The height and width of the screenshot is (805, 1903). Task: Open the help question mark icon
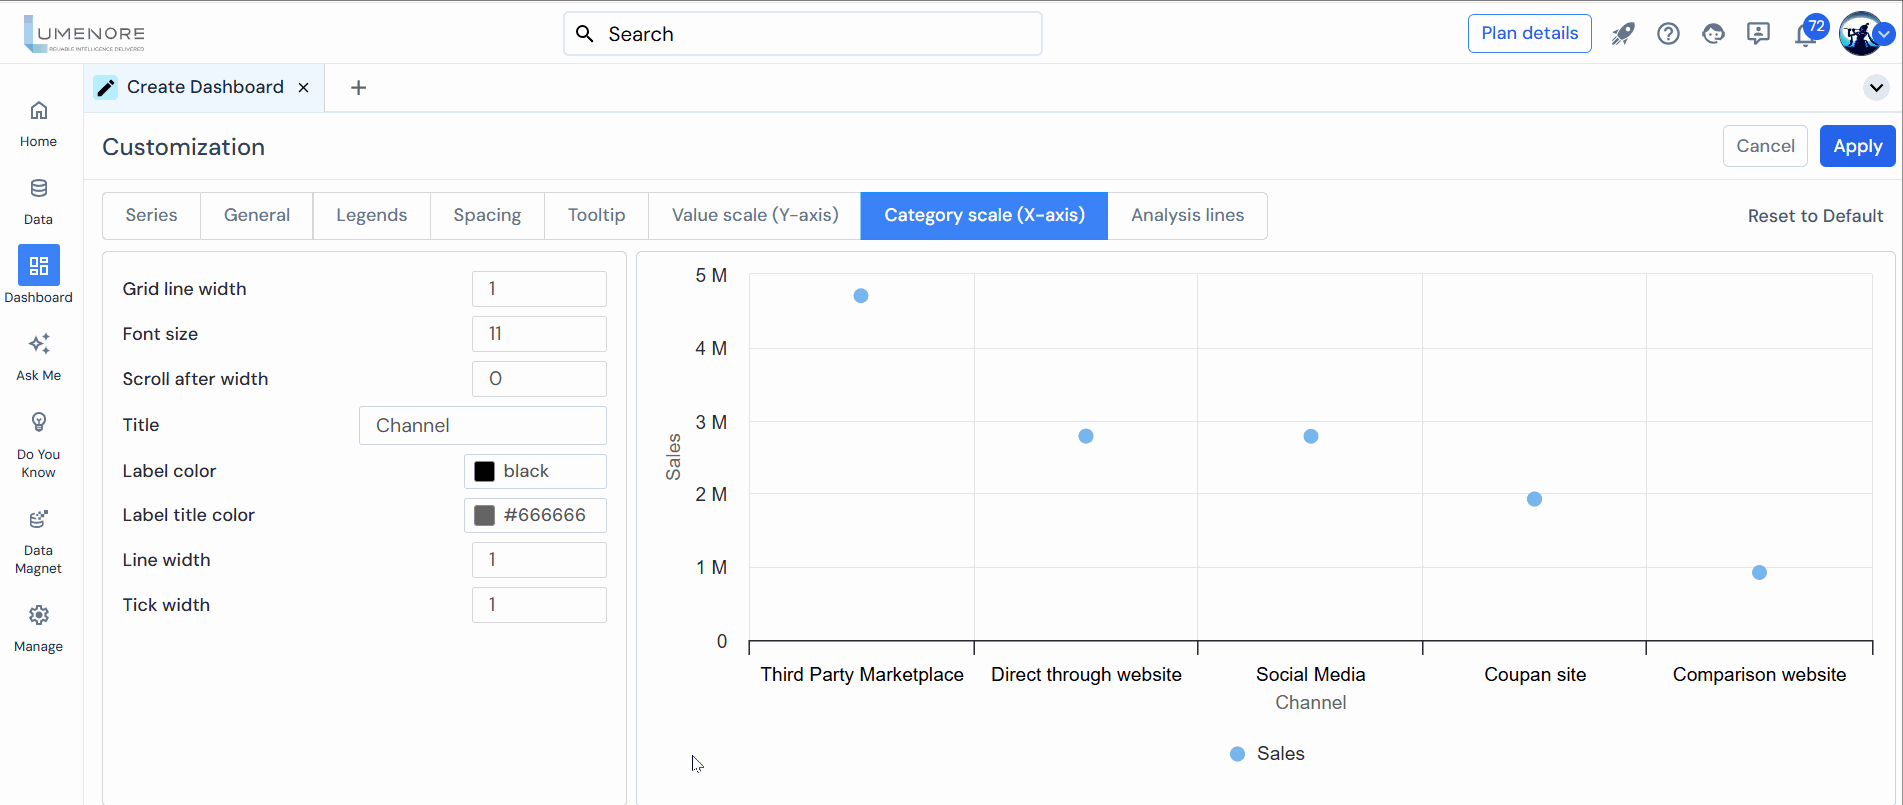point(1668,34)
